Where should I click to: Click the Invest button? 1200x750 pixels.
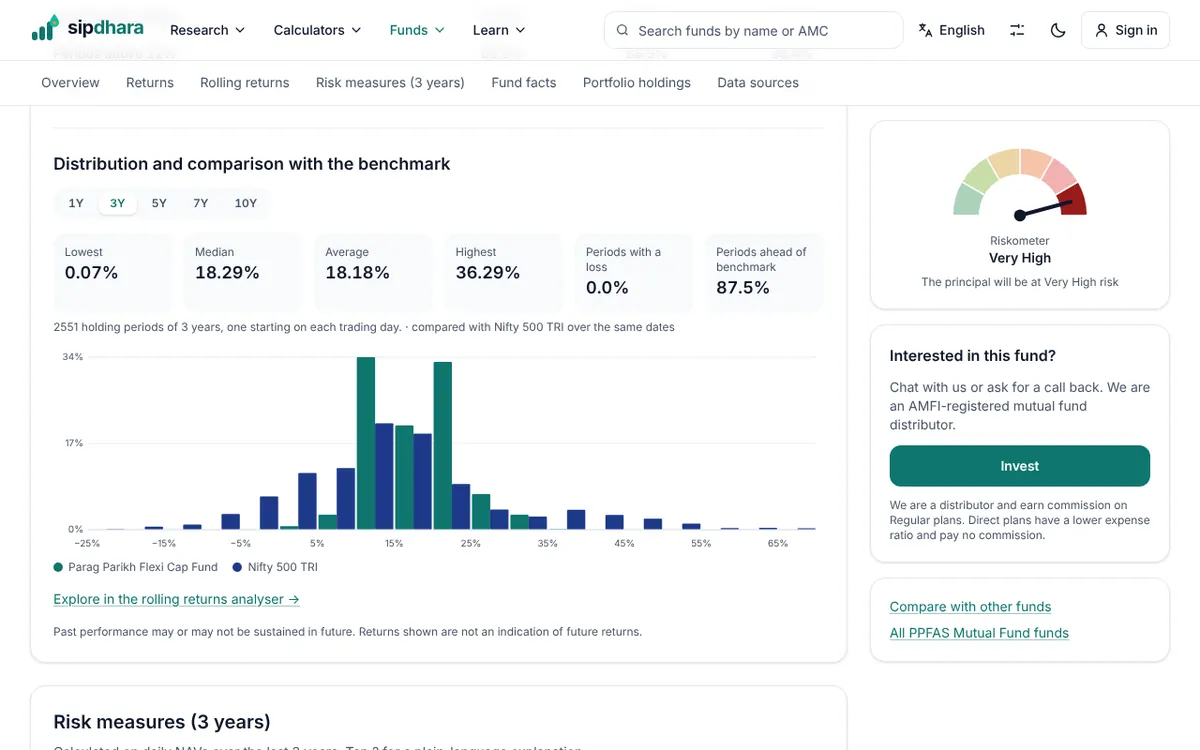[x=1020, y=466]
